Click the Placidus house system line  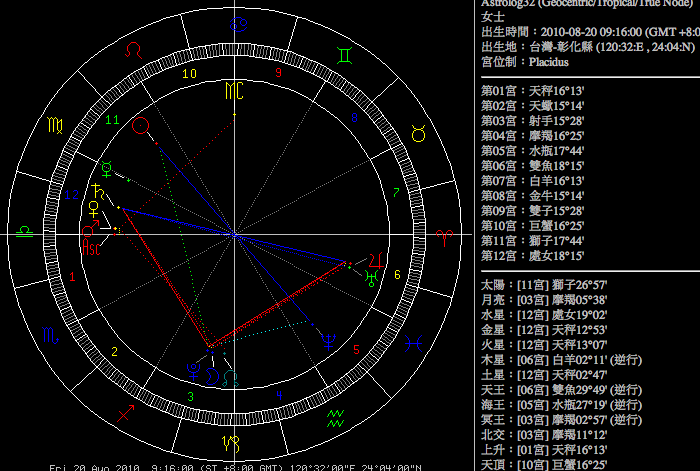[x=526, y=61]
